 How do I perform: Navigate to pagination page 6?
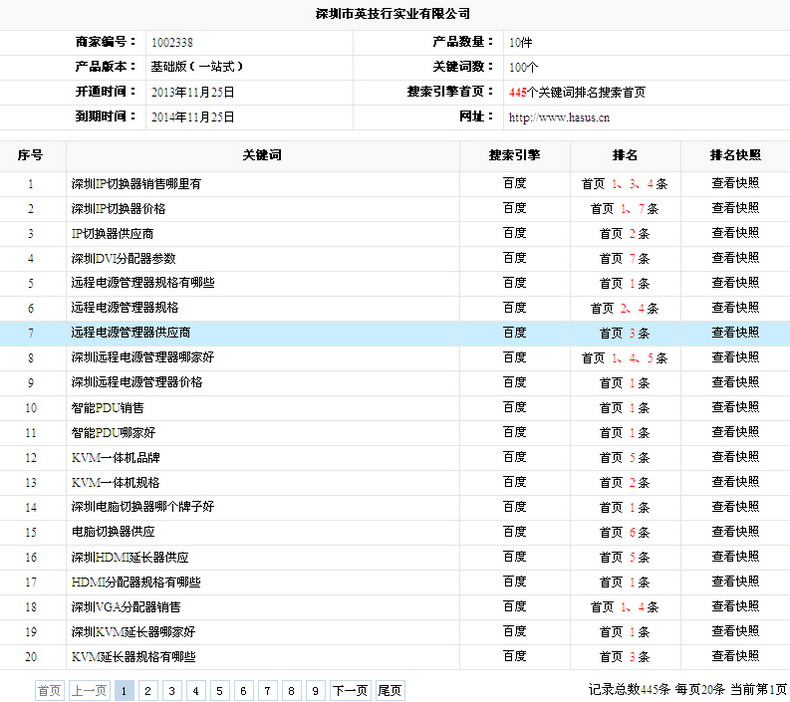[243, 690]
